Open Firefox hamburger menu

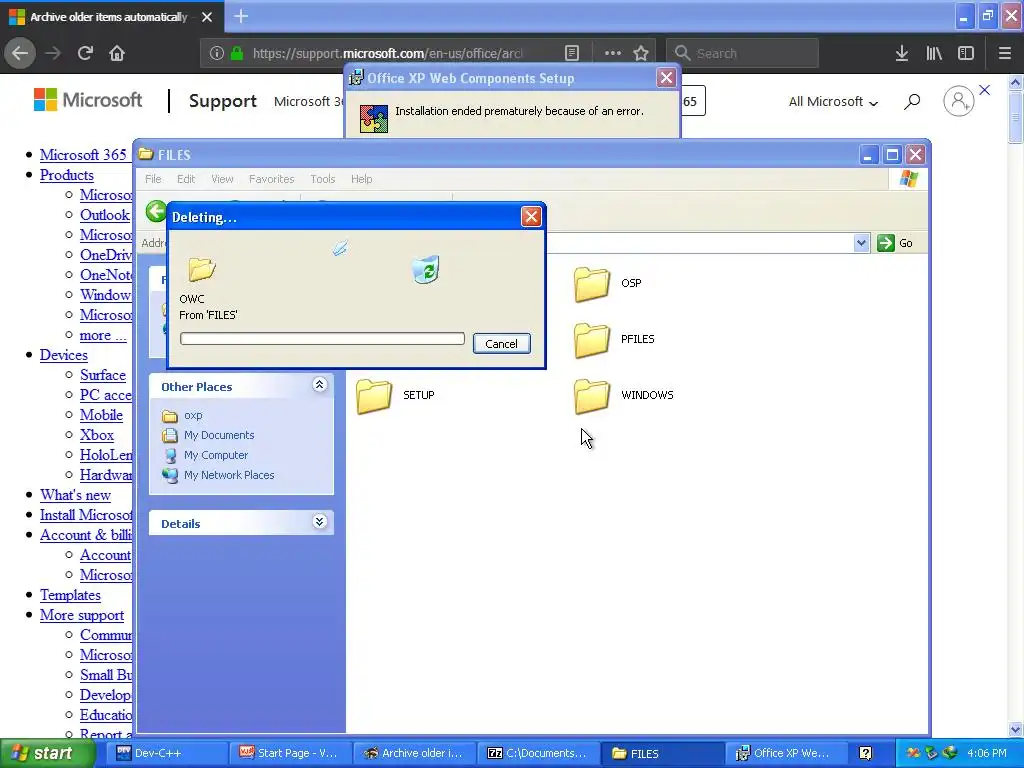click(x=1005, y=53)
